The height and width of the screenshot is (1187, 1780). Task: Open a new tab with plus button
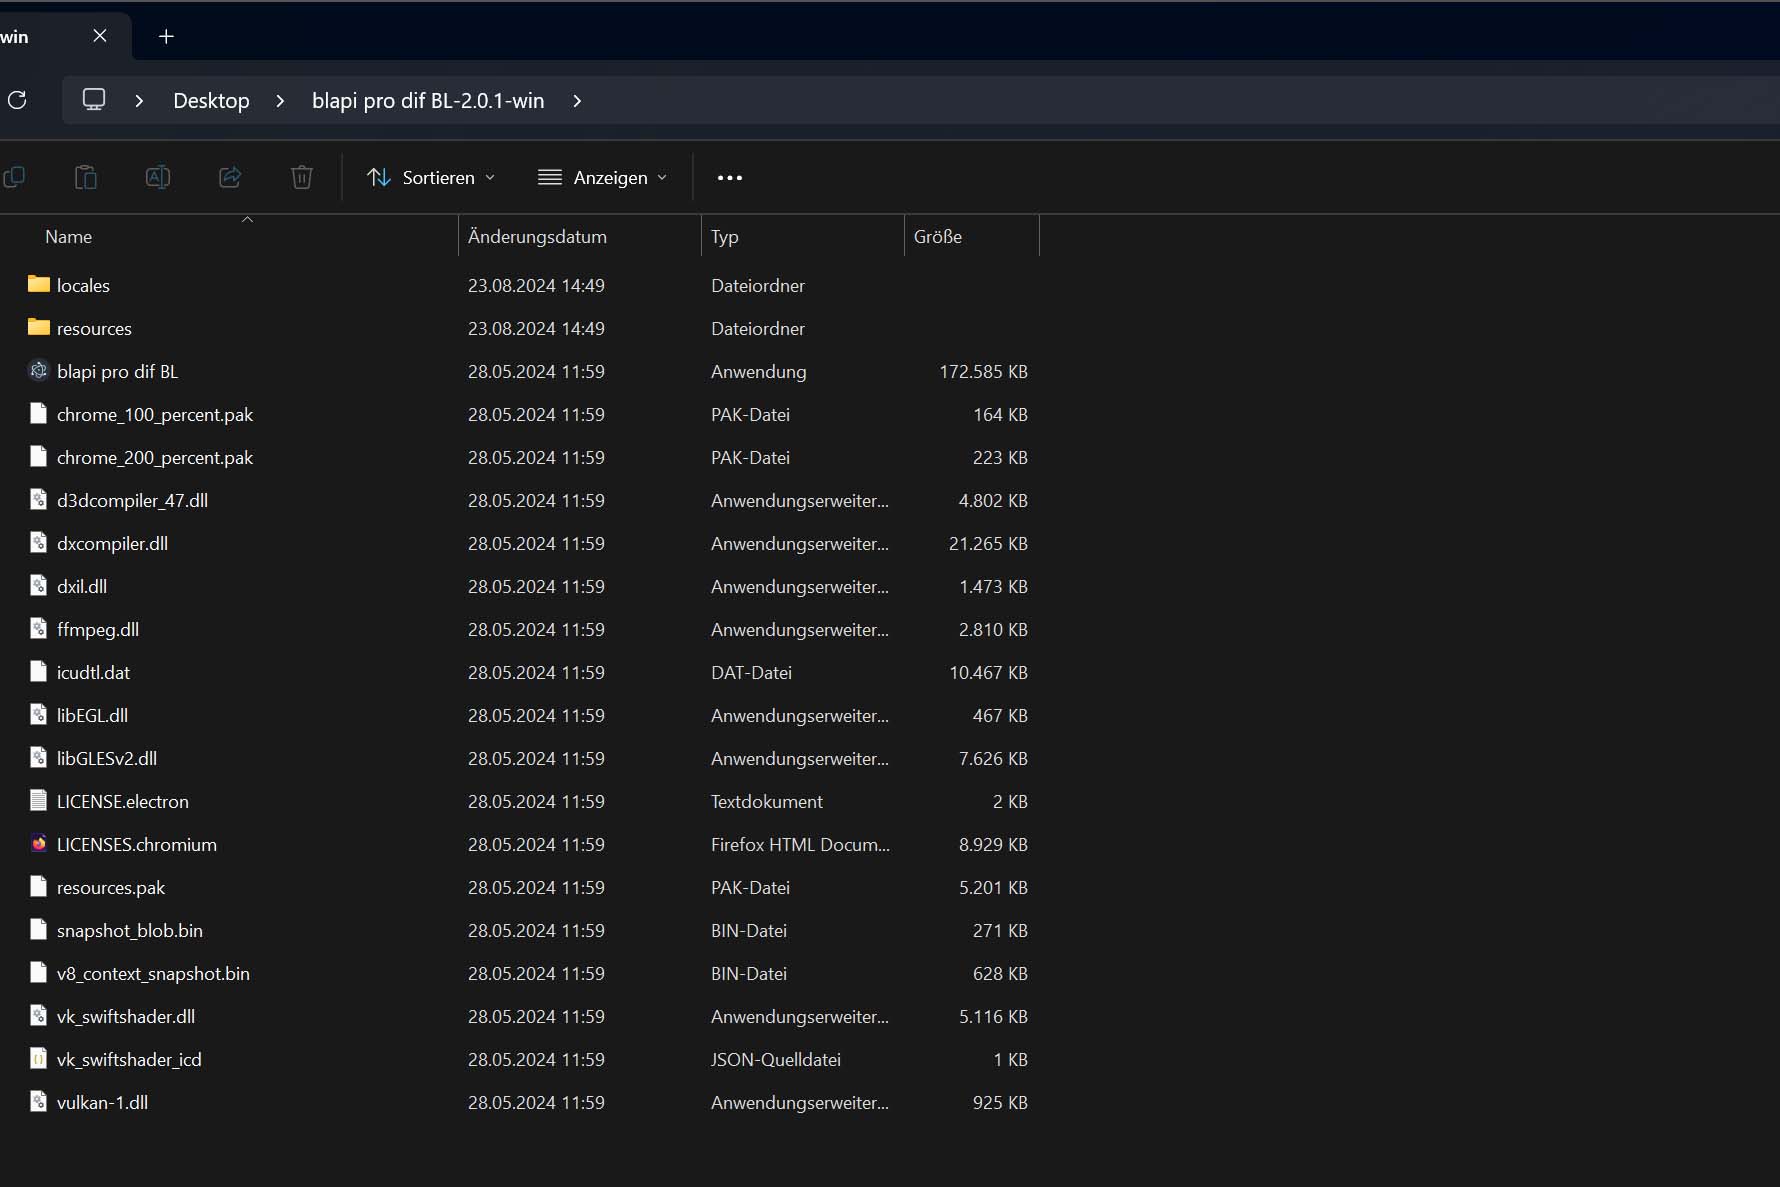click(166, 36)
